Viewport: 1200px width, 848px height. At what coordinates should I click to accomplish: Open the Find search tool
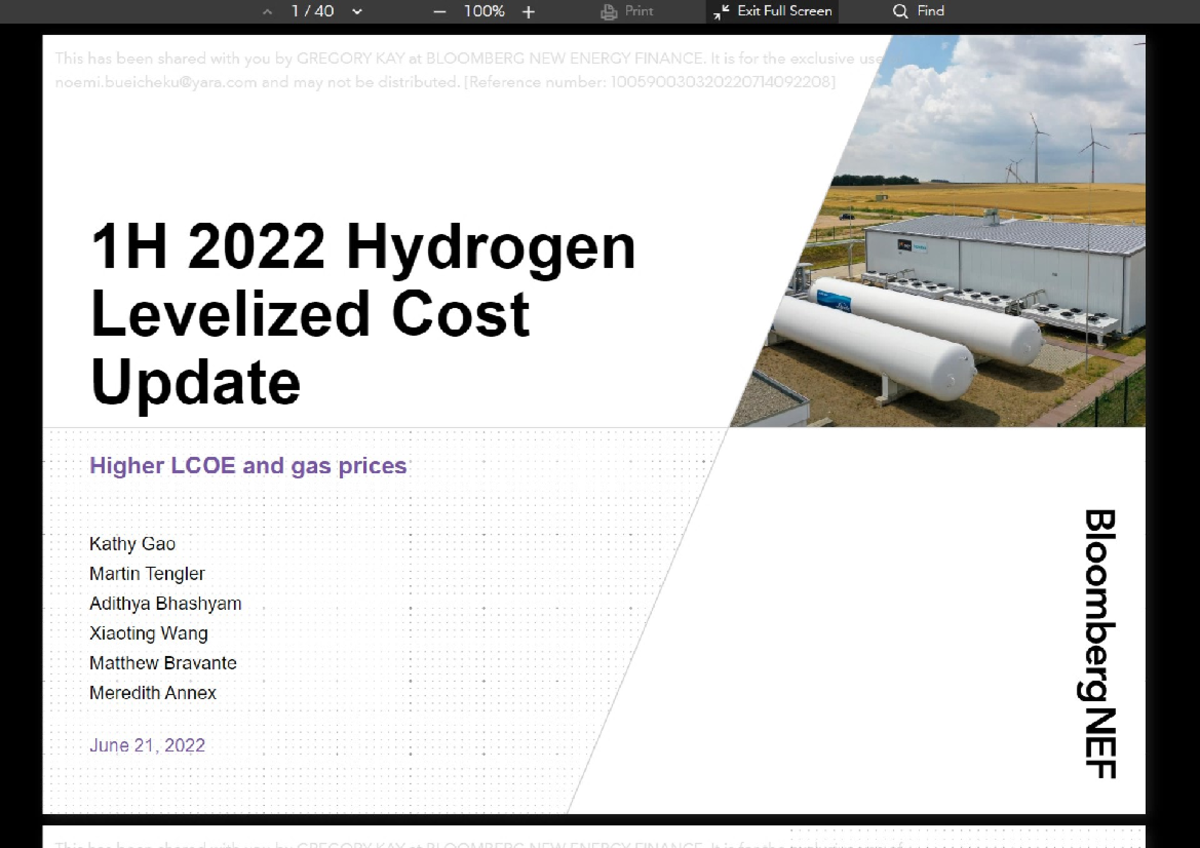tap(918, 11)
